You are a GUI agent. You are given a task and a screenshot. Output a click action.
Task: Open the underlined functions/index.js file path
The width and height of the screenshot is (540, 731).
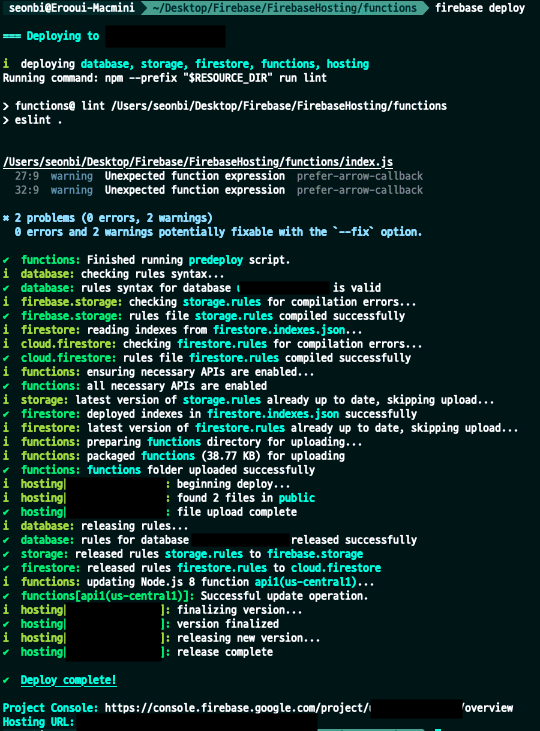pyautogui.click(x=198, y=162)
